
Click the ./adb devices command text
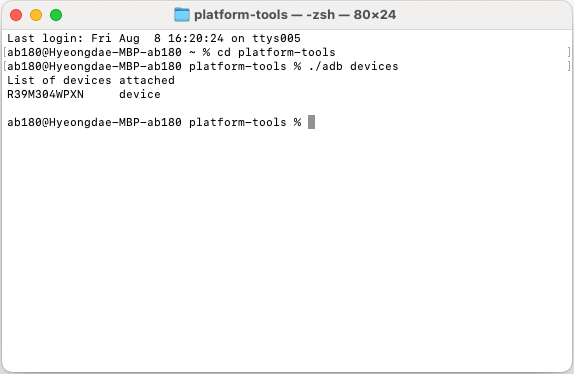tap(353, 66)
